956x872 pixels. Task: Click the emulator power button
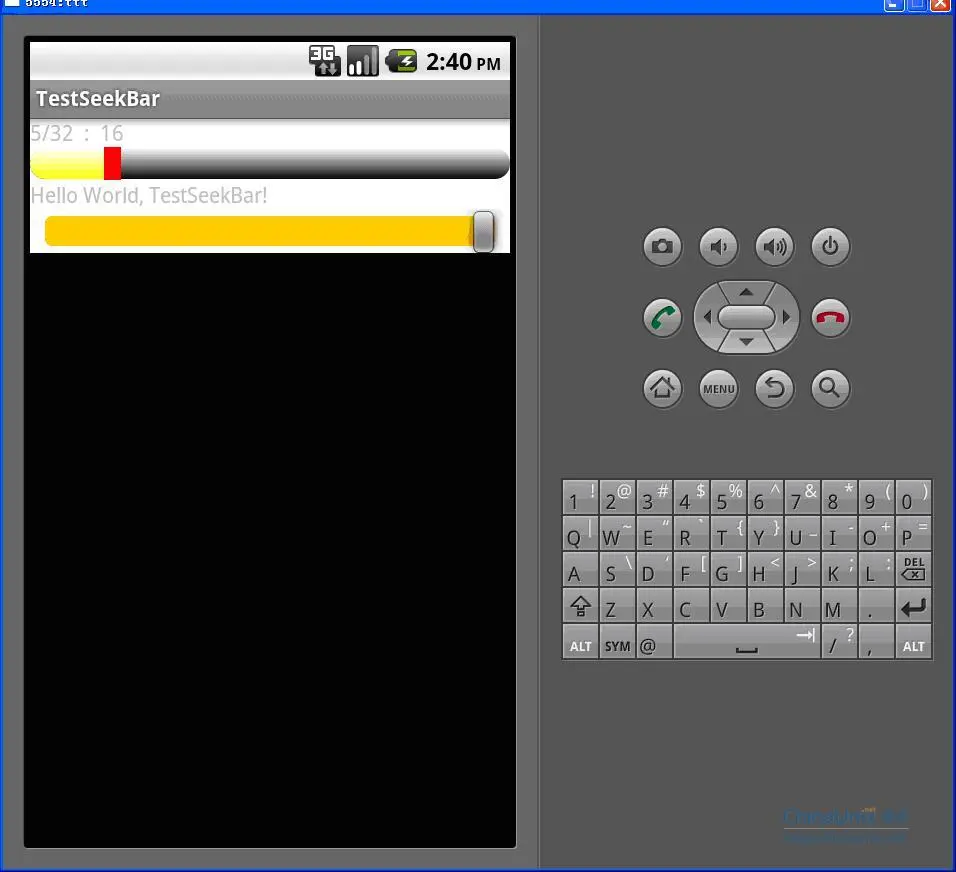(830, 247)
